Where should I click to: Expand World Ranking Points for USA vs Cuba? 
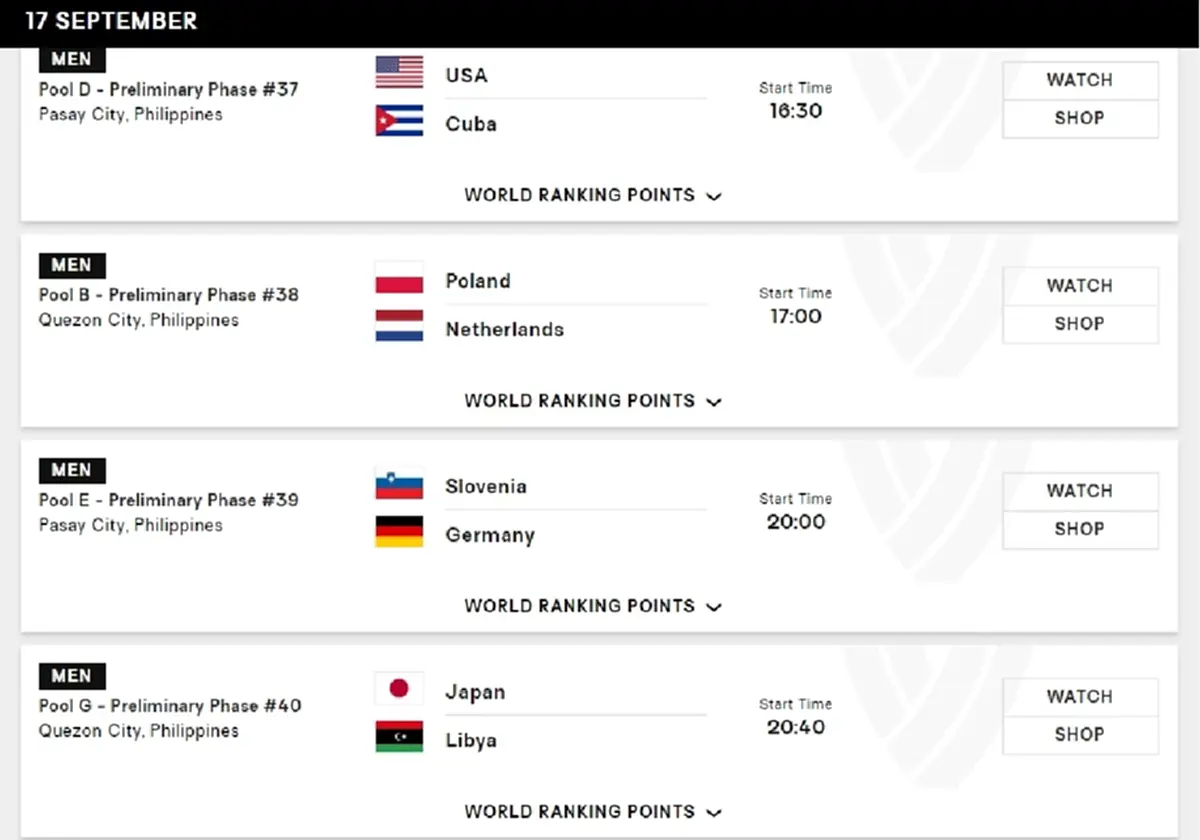(x=592, y=195)
